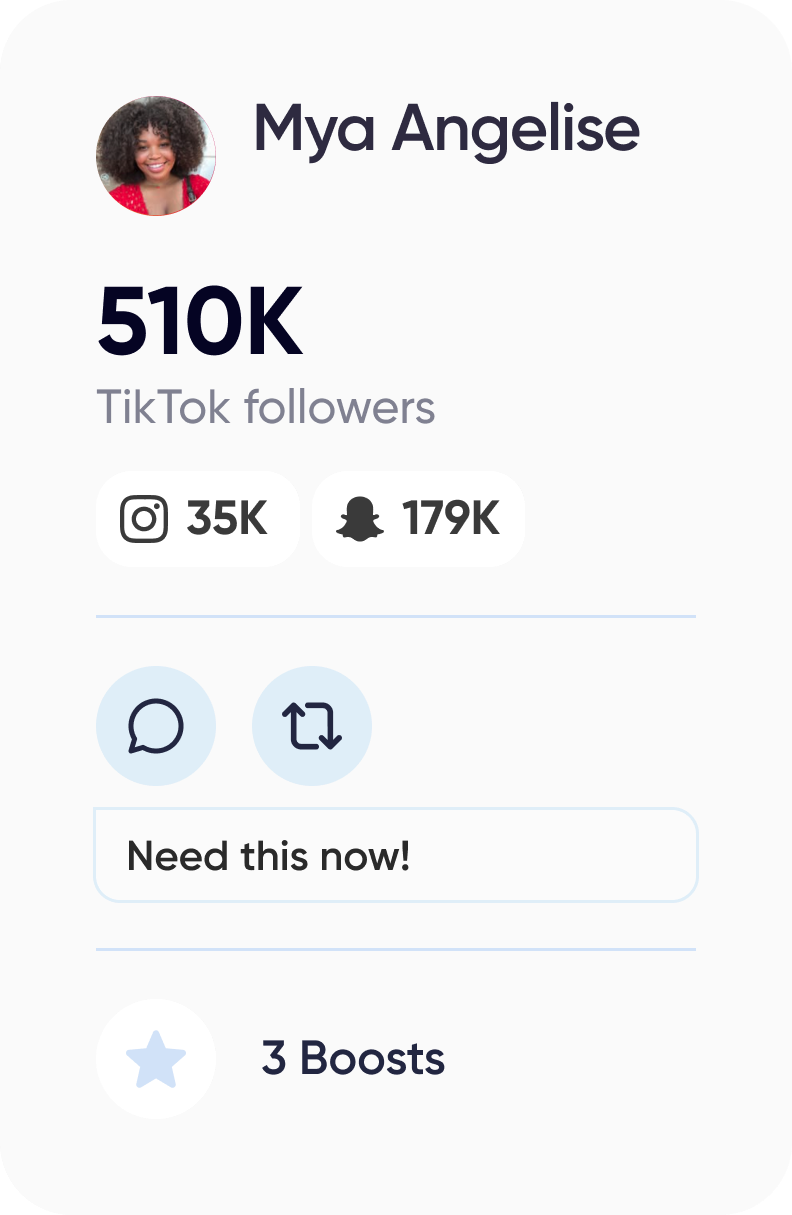Viewport: 792px width, 1215px height.
Task: Click the blue star boost icon
Action: (156, 1060)
